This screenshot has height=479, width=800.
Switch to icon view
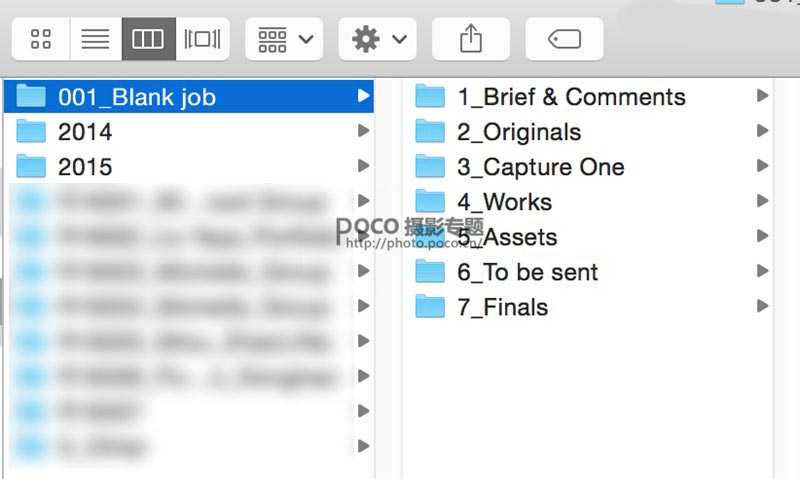(41, 39)
